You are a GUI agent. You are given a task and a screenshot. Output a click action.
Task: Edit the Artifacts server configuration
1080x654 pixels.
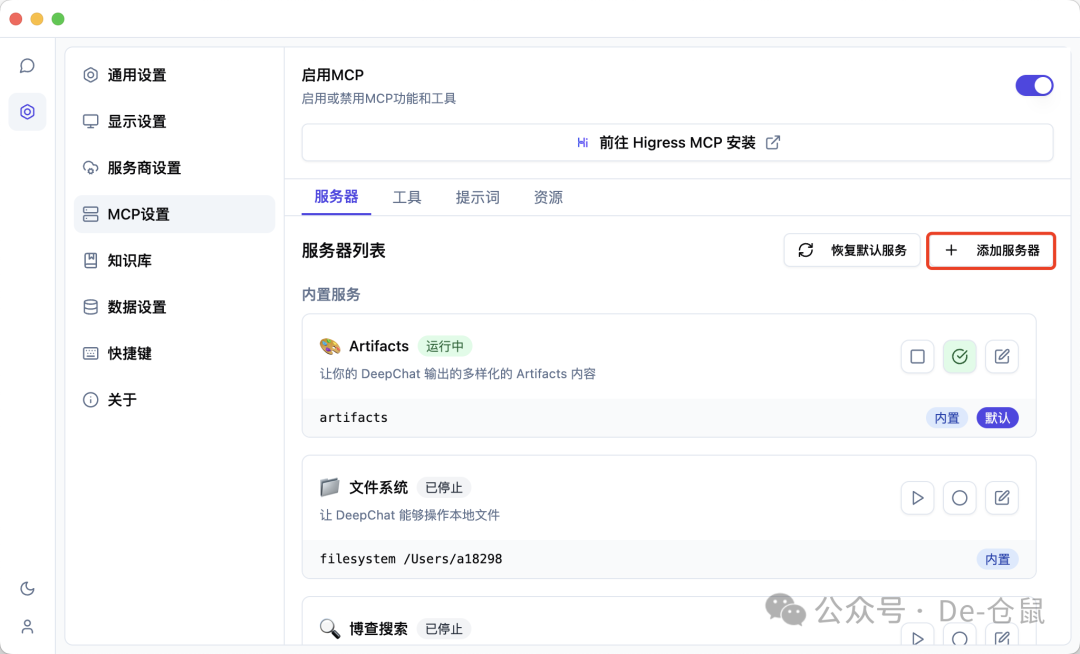tap(1002, 357)
